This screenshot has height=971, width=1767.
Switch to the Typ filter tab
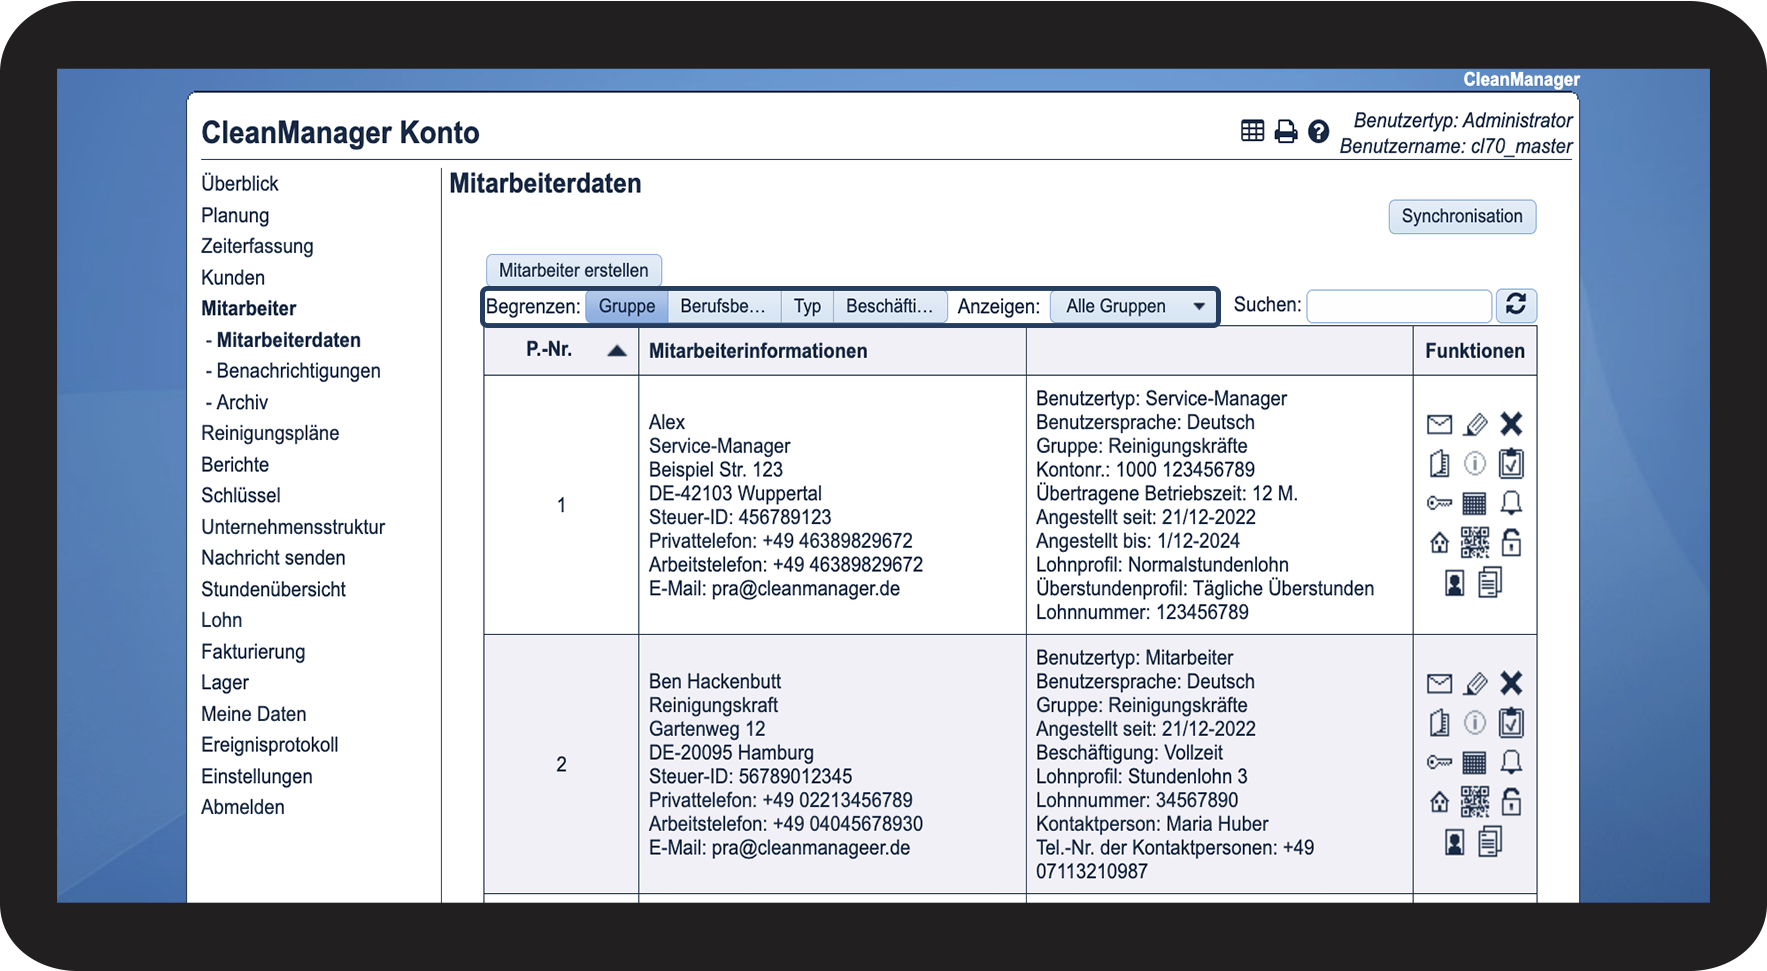click(x=807, y=307)
